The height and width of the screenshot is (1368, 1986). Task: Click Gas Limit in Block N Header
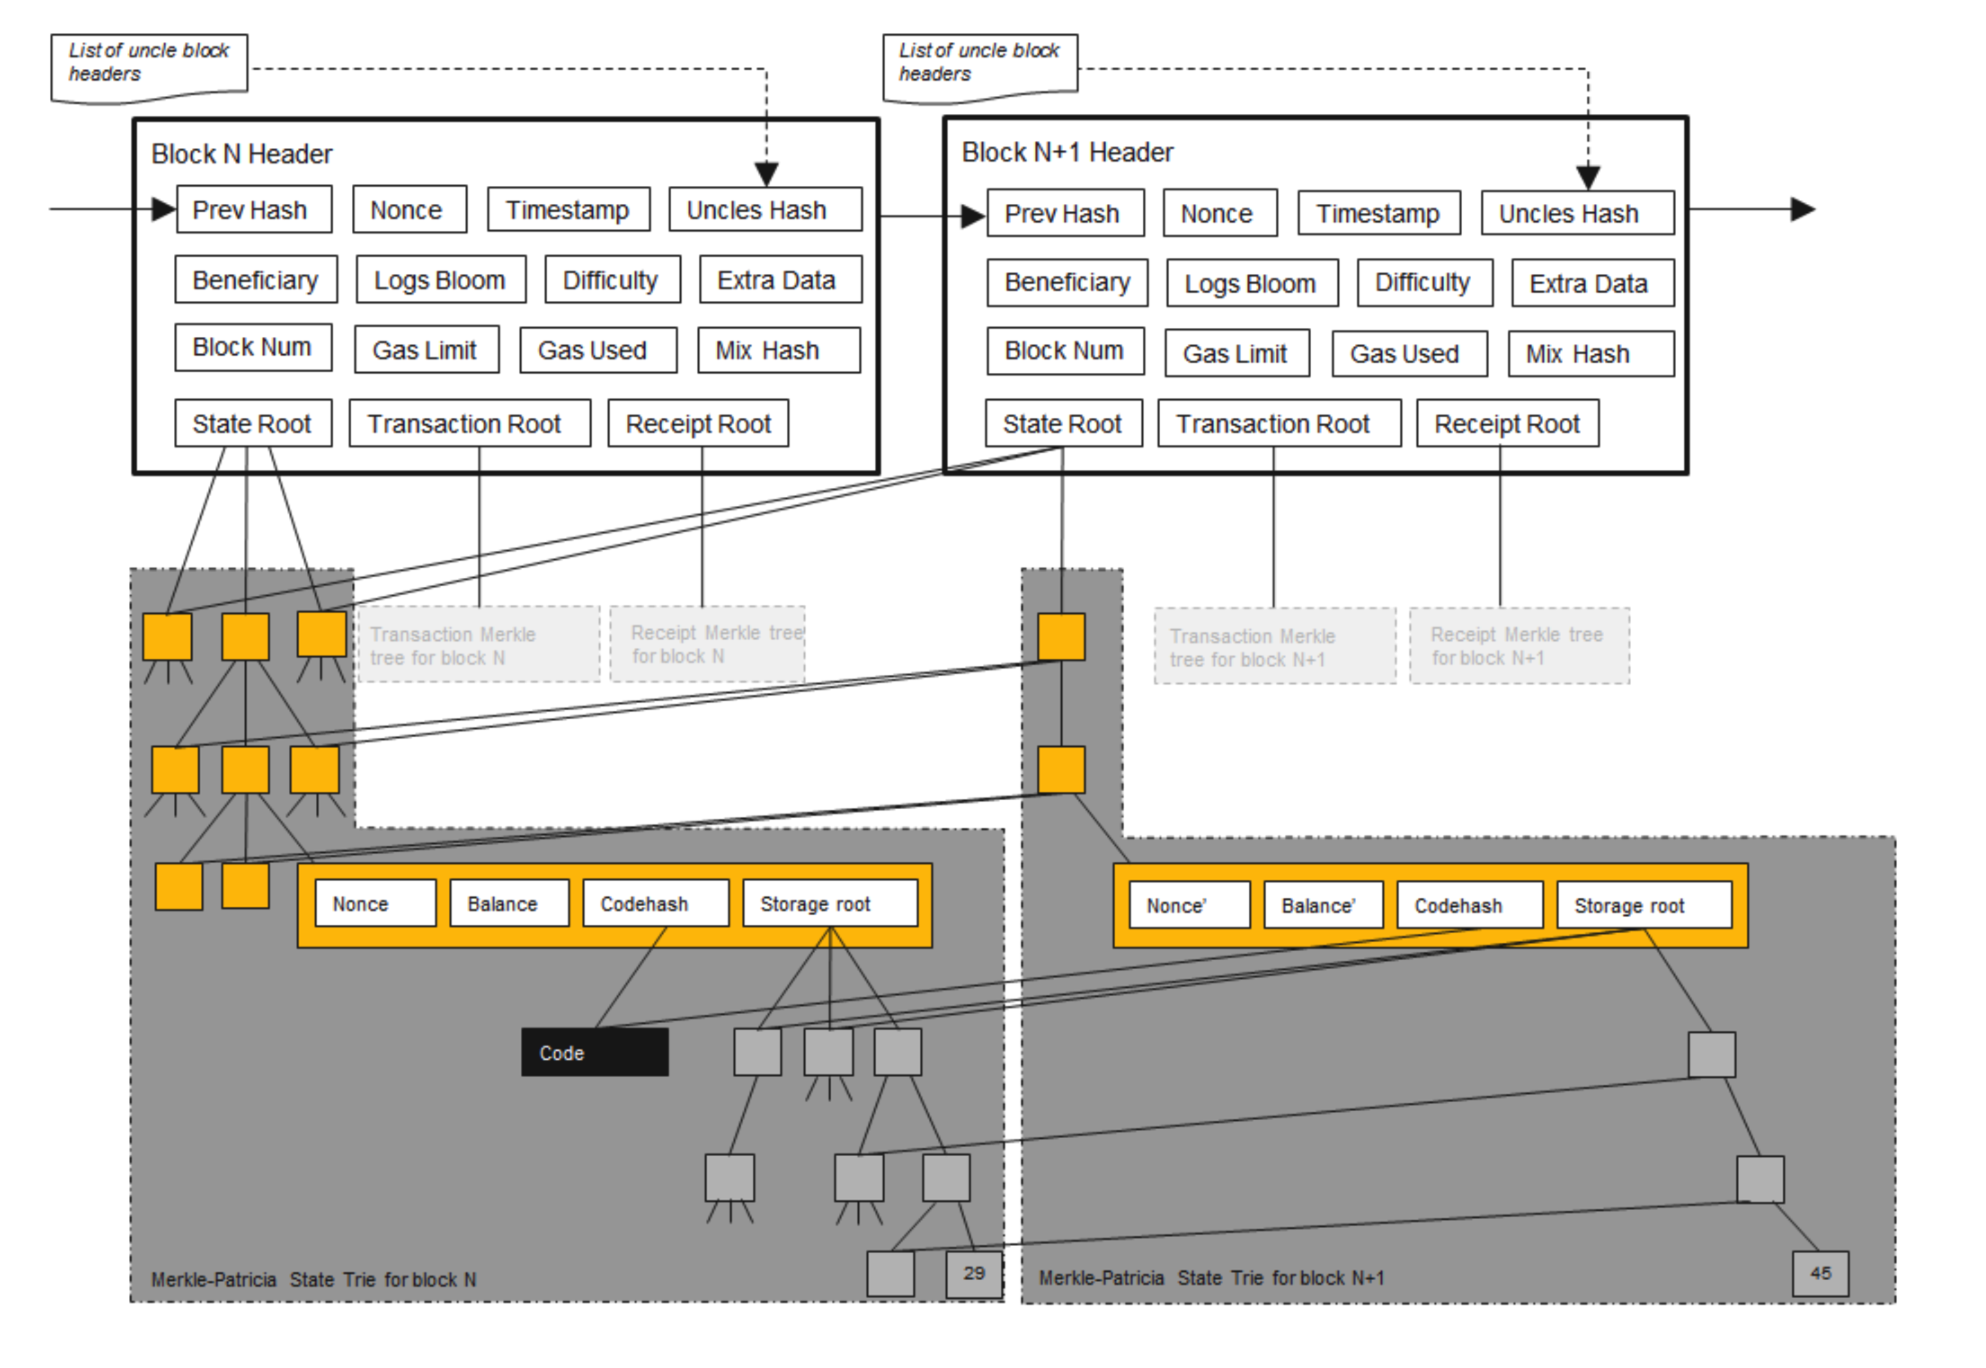[x=426, y=350]
